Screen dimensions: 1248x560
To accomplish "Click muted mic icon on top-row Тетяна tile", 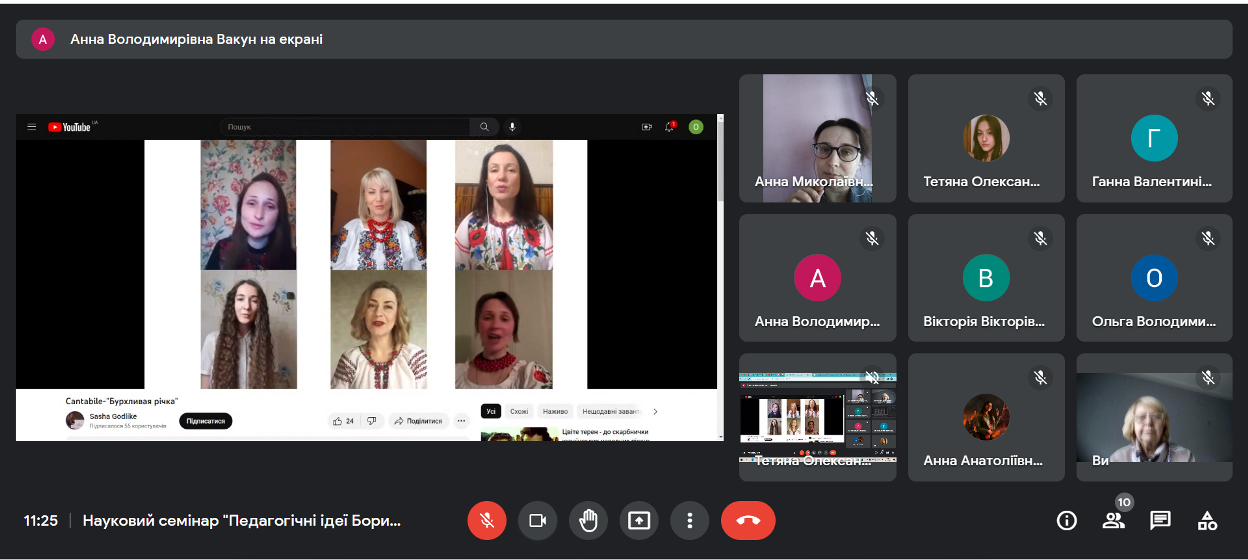I will [1040, 99].
